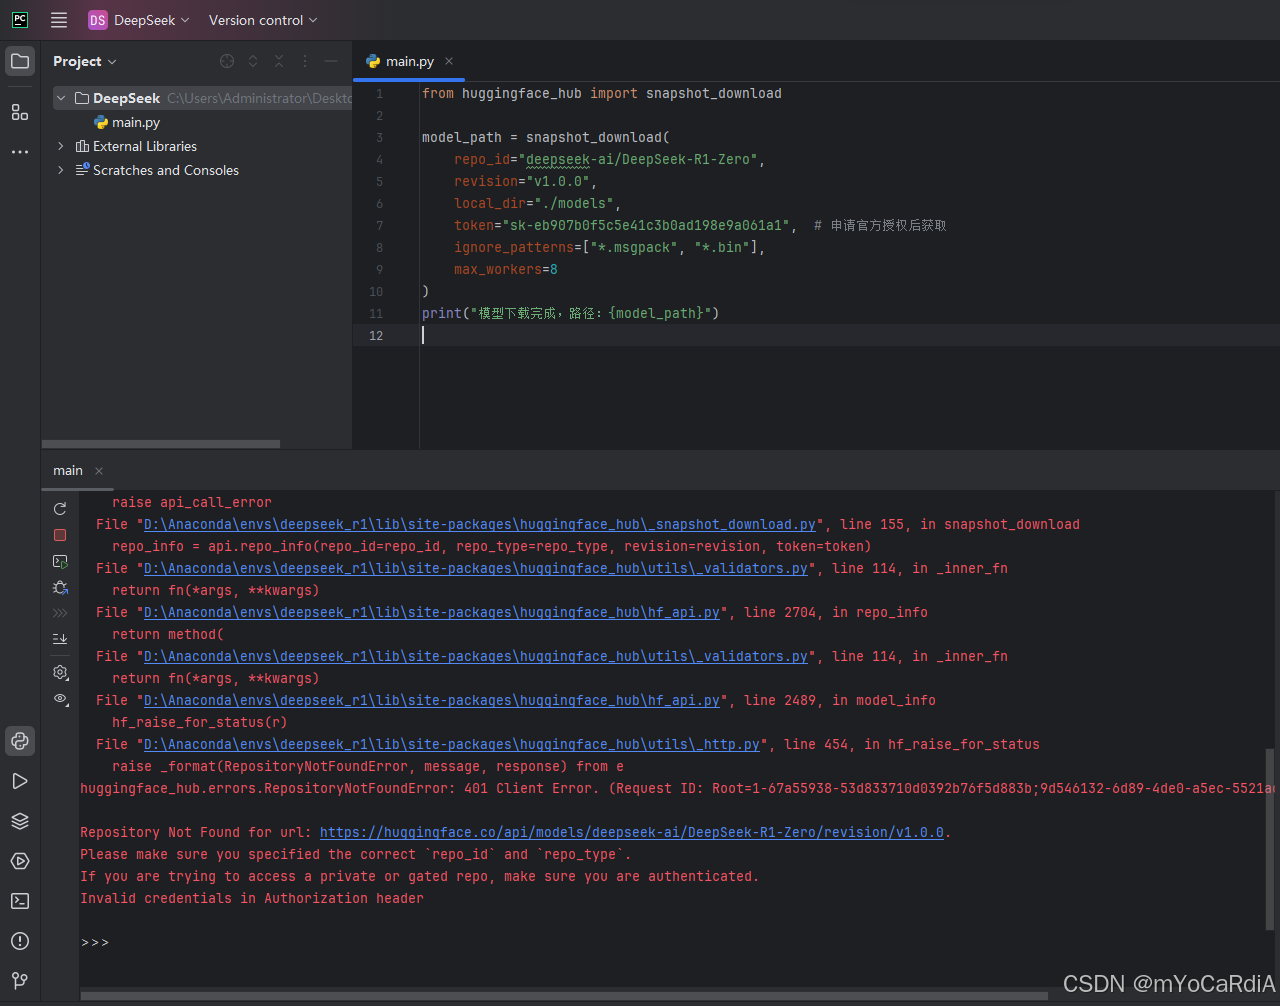The image size is (1280, 1006).
Task: Click the import statement on line 1
Action: 602,93
